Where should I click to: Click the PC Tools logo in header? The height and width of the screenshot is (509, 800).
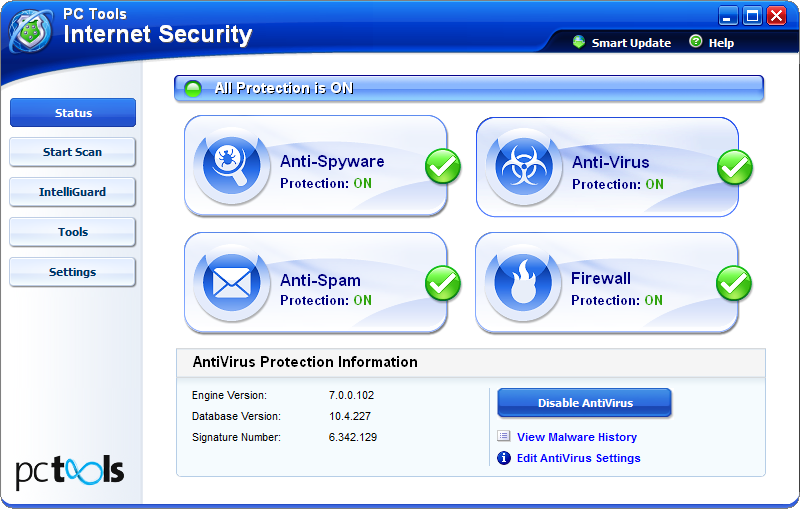[x=30, y=32]
